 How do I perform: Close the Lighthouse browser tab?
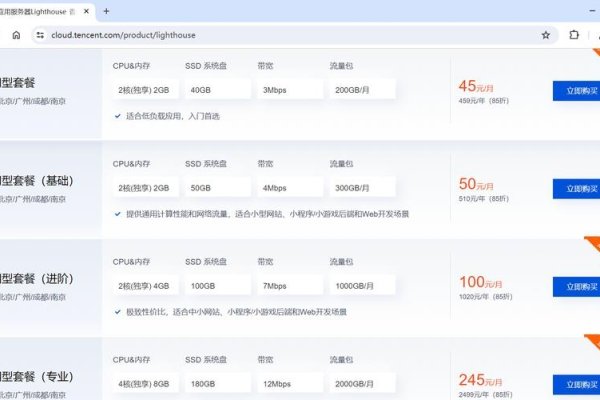coord(86,11)
